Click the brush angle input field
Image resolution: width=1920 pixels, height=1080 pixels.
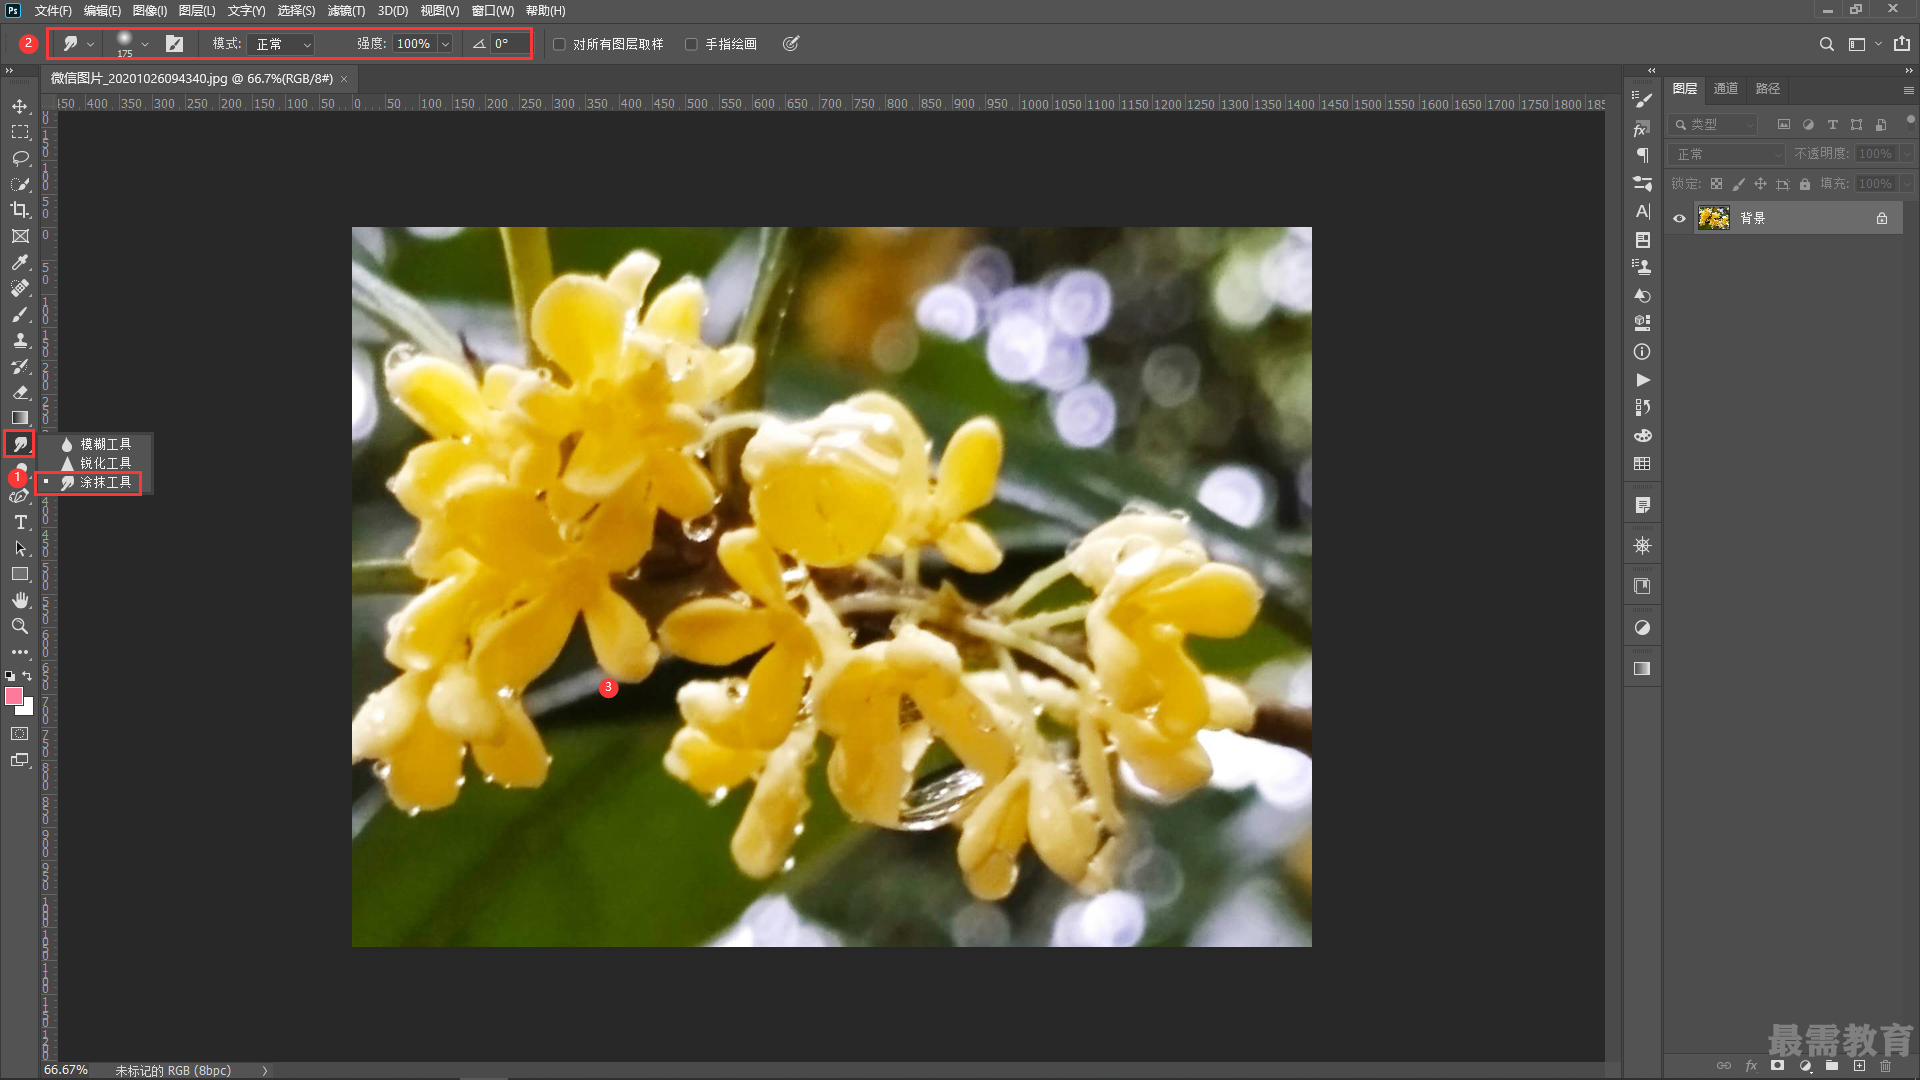[x=510, y=44]
